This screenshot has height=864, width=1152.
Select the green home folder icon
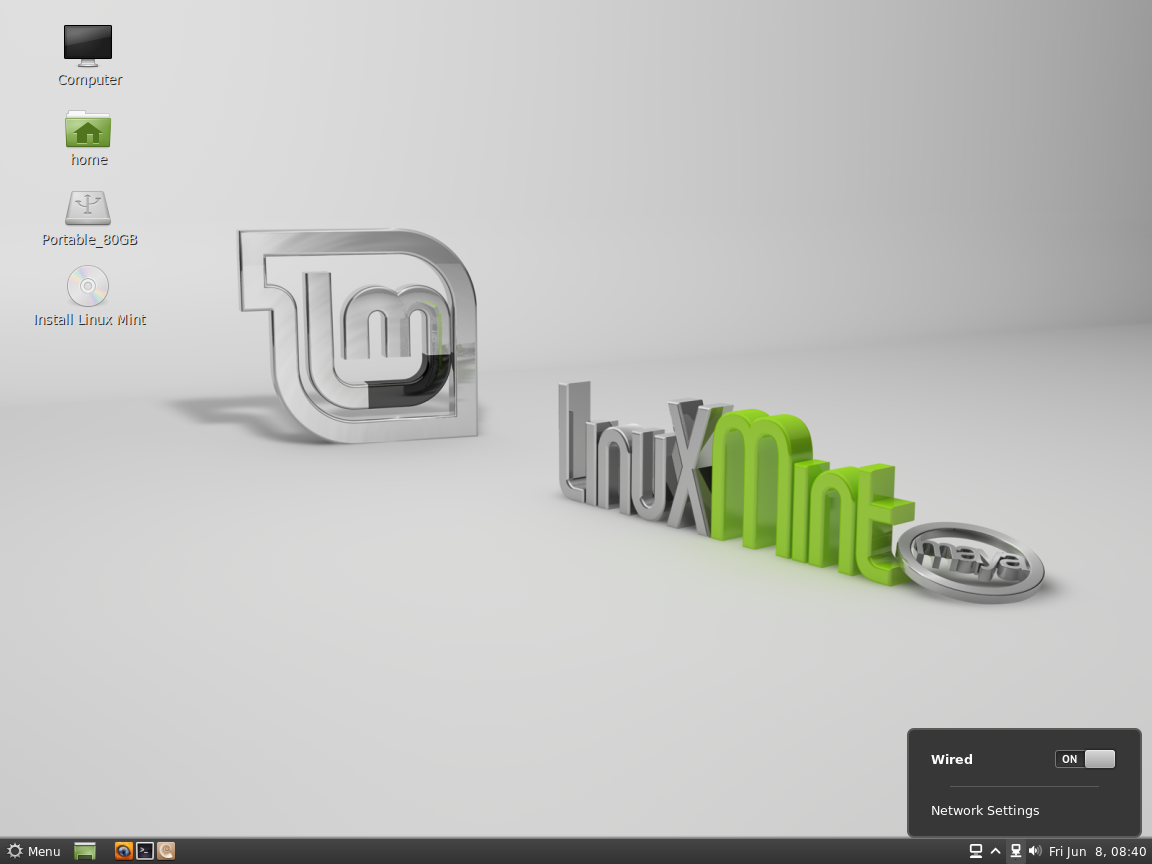coord(88,130)
